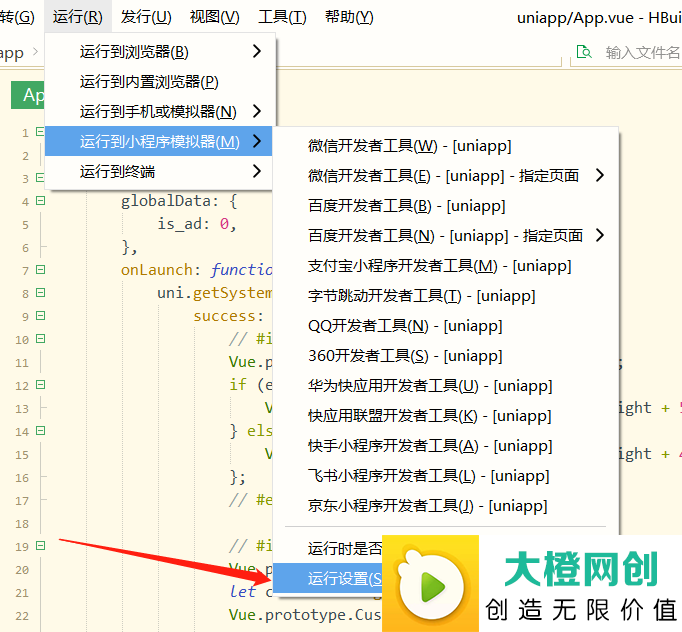The height and width of the screenshot is (632, 682).
Task: Choose 支付宝小程序开发者工具(M) entry
Action: (445, 265)
